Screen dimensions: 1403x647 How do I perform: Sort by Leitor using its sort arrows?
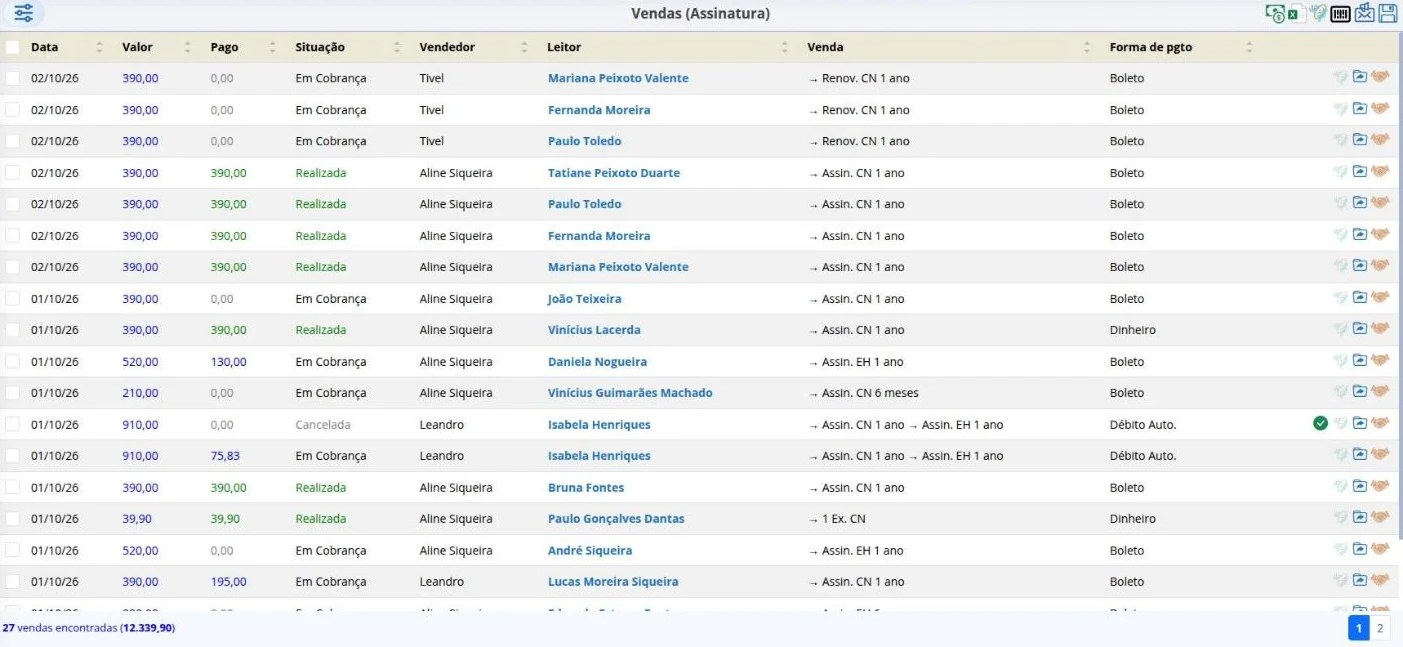[x=785, y=47]
